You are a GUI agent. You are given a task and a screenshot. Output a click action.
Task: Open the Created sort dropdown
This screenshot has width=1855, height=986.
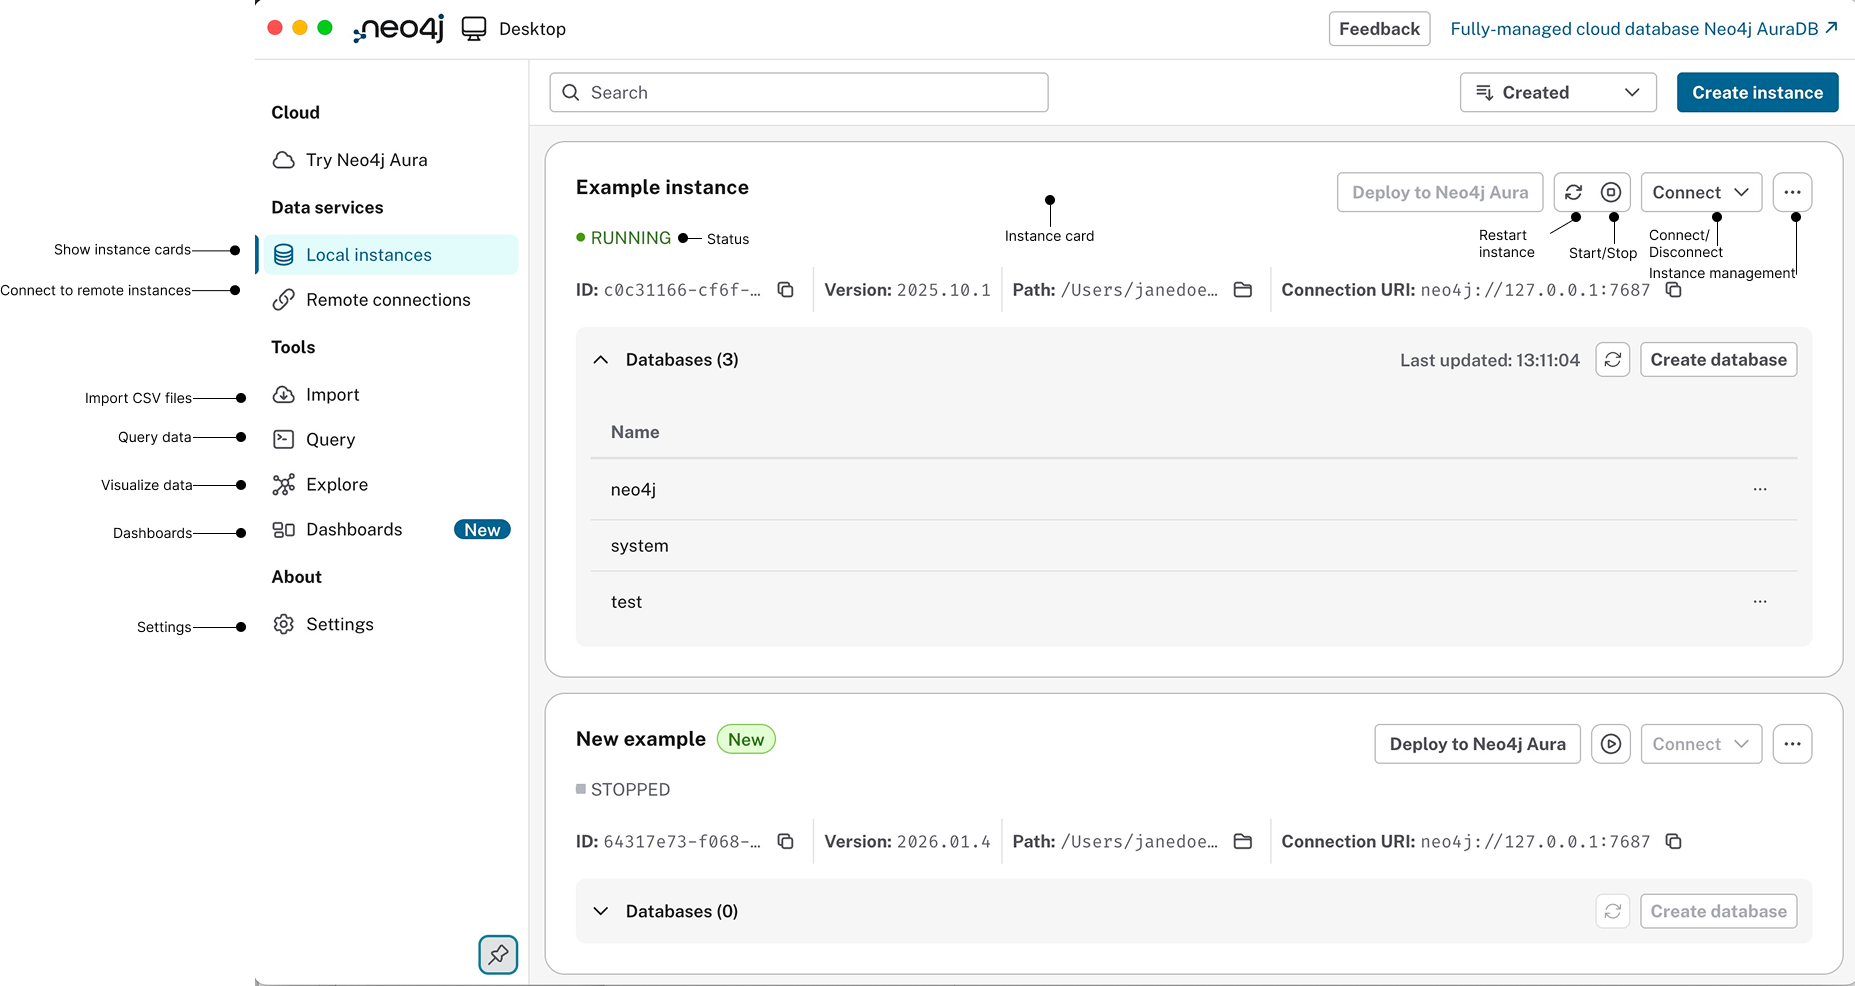coord(1558,93)
